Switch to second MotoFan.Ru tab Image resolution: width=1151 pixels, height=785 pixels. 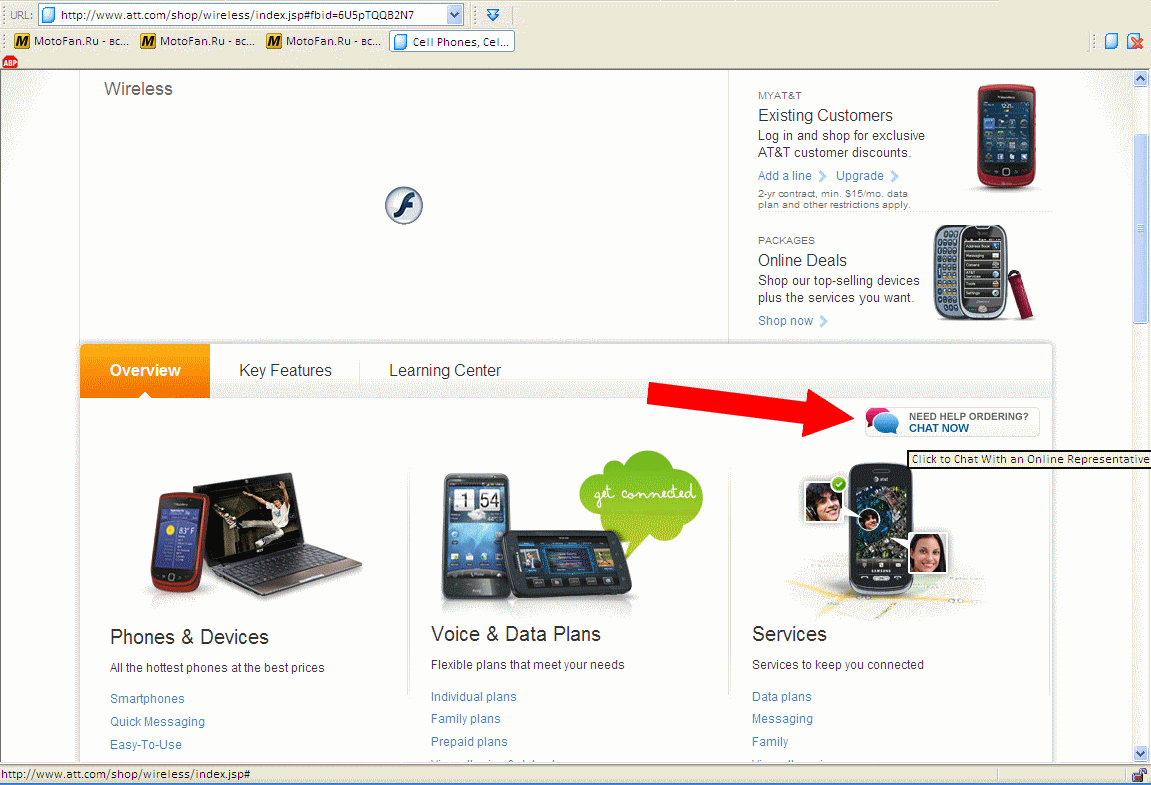(197, 41)
